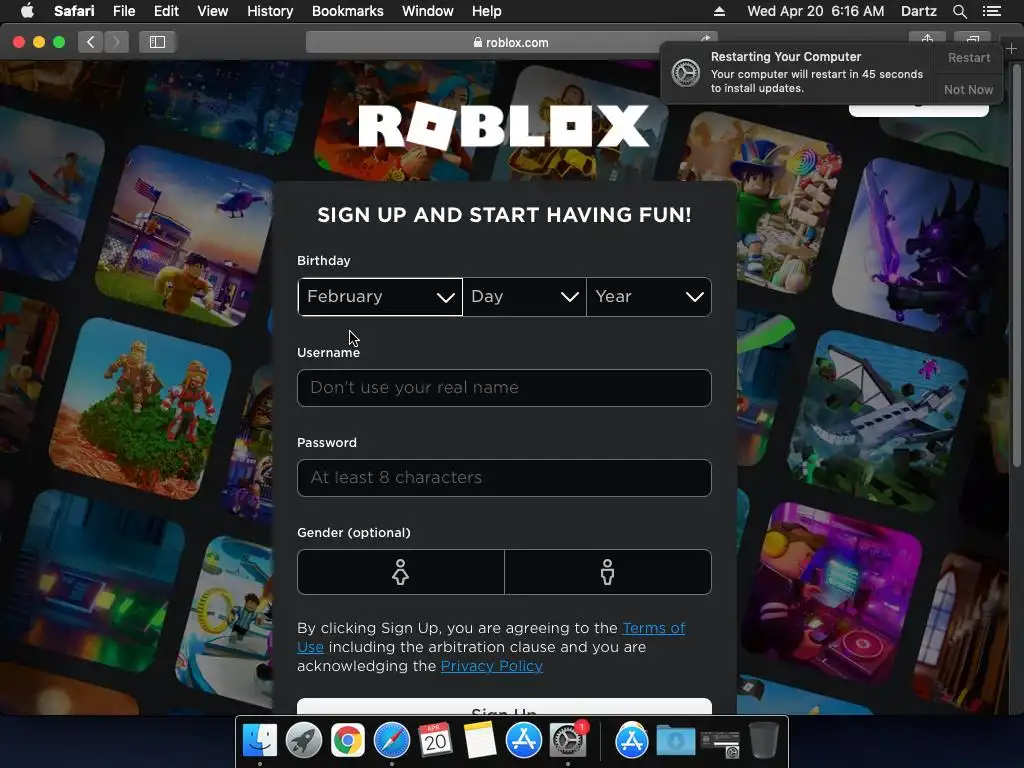Open the Window menu
Image resolution: width=1024 pixels, height=768 pixels.
tap(427, 11)
